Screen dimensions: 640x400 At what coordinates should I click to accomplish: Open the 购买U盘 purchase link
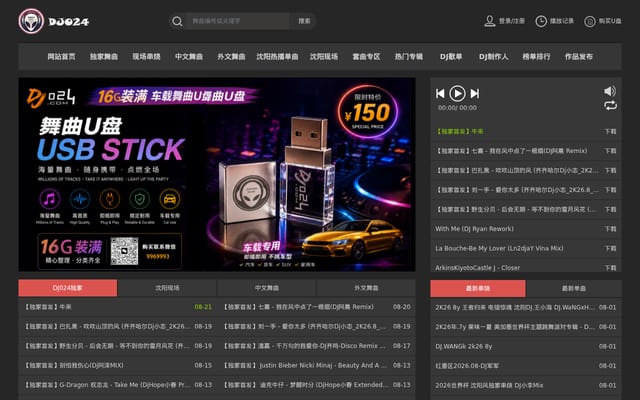610,21
